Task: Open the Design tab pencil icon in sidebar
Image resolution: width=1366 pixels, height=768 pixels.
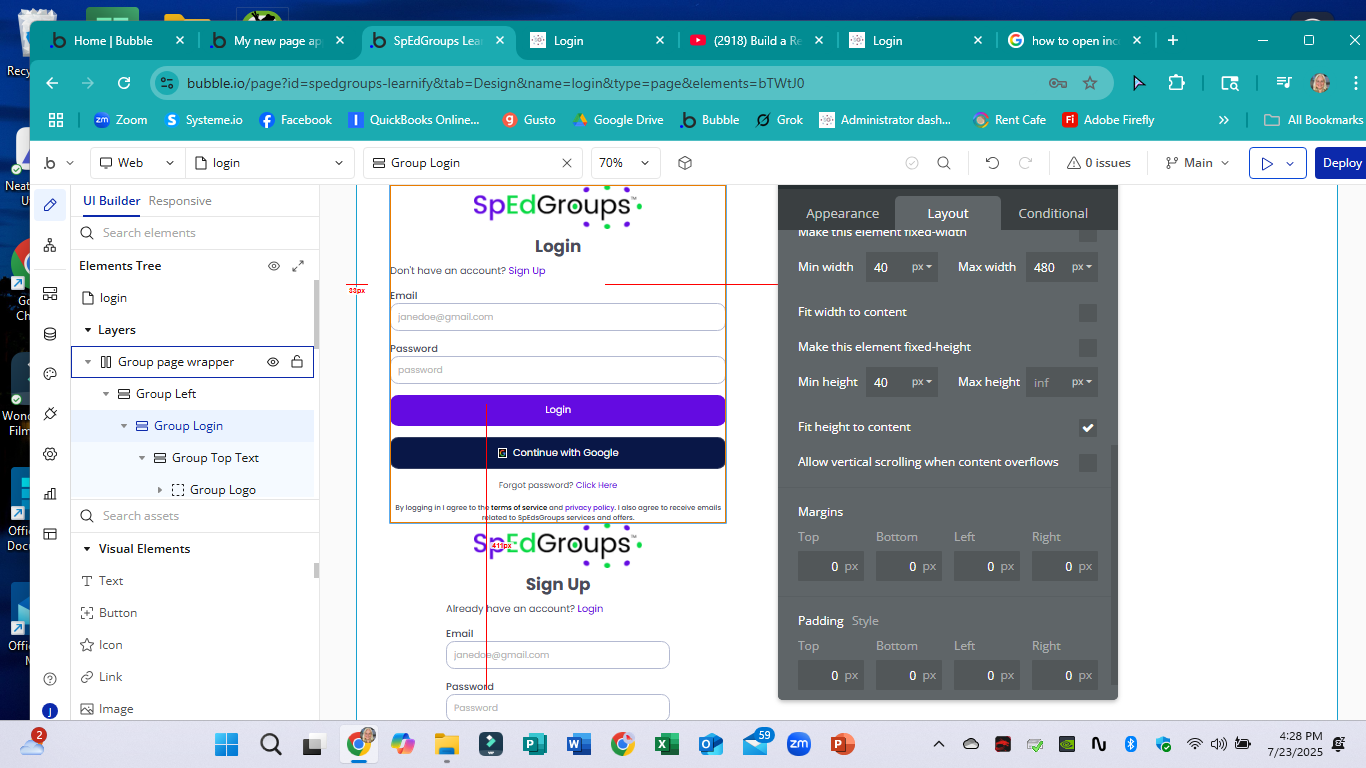Action: click(50, 204)
